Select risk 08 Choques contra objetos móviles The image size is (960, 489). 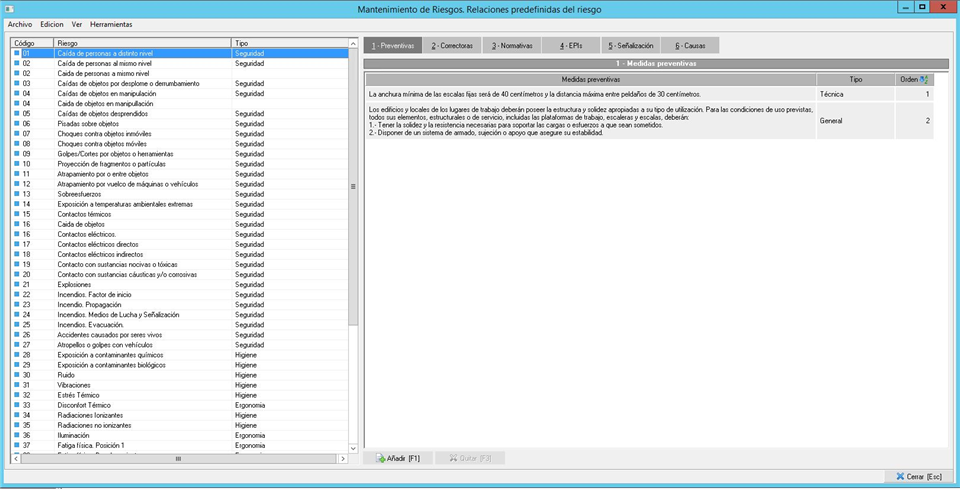pos(180,144)
